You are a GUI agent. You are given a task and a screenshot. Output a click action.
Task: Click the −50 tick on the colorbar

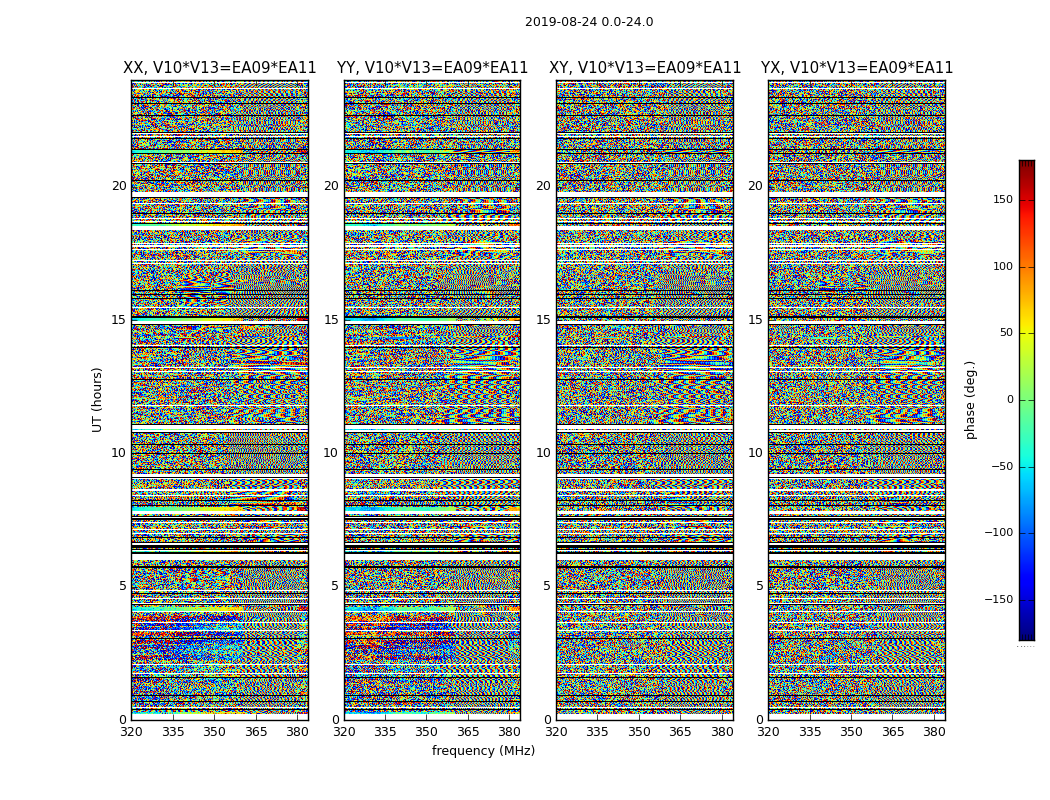pyautogui.click(x=1002, y=466)
